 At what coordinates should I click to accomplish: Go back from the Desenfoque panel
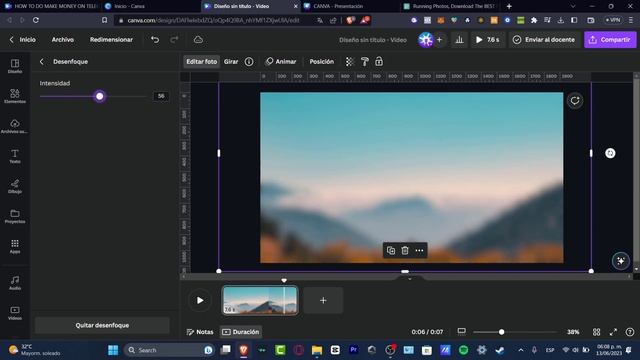pos(42,62)
